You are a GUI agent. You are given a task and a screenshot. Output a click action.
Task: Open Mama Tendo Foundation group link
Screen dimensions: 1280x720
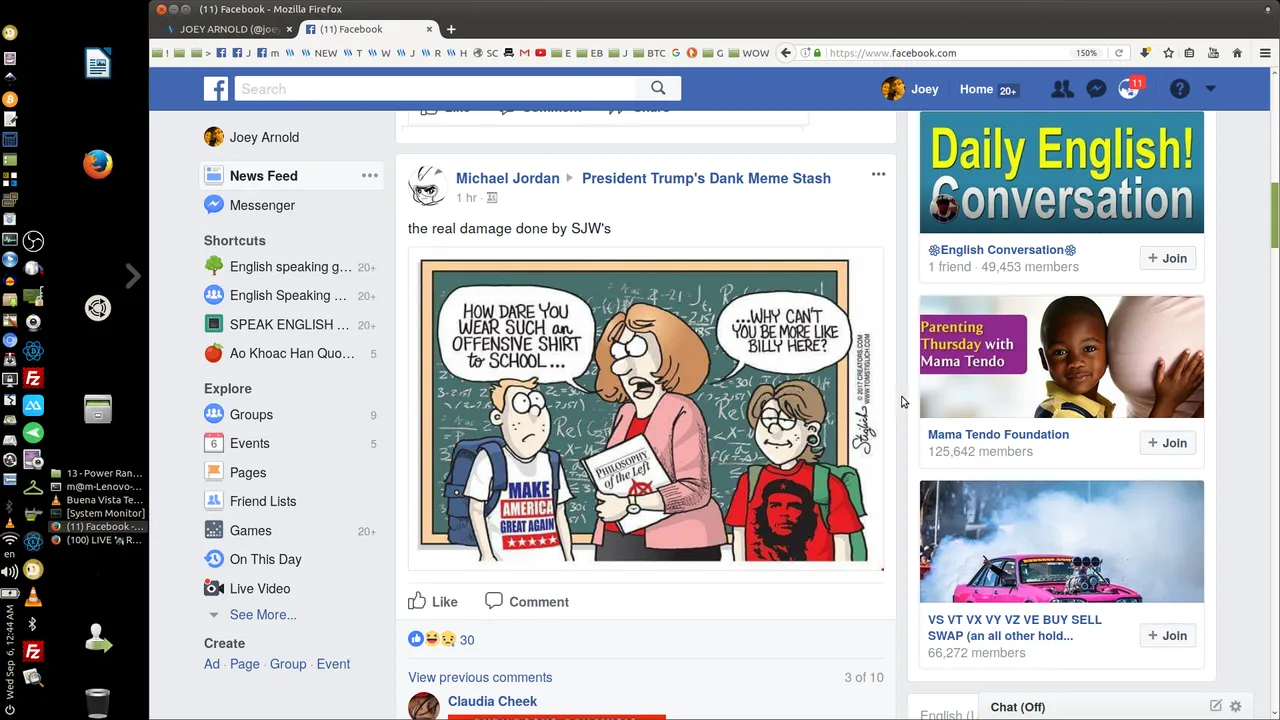coord(998,435)
